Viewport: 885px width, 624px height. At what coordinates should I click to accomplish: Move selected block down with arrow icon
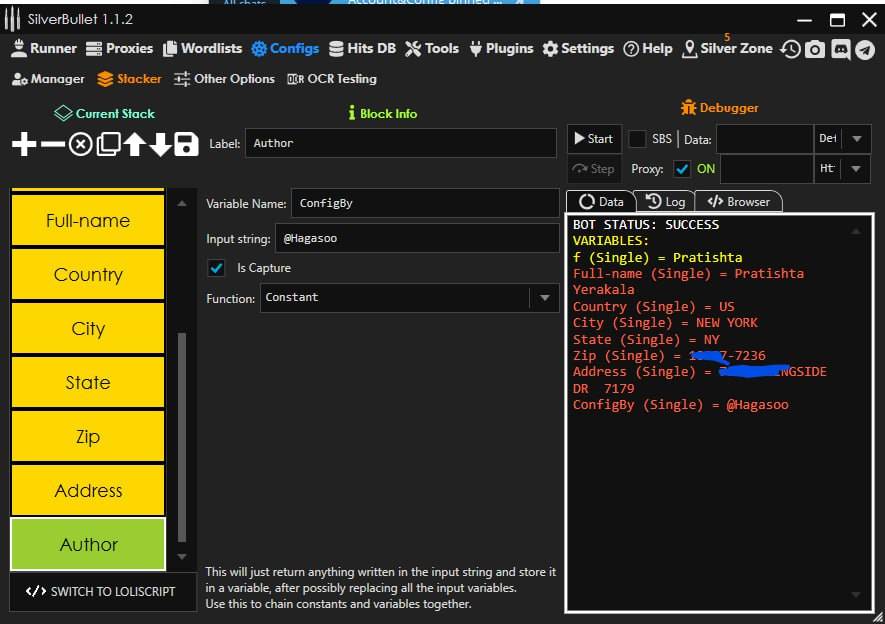click(x=160, y=145)
